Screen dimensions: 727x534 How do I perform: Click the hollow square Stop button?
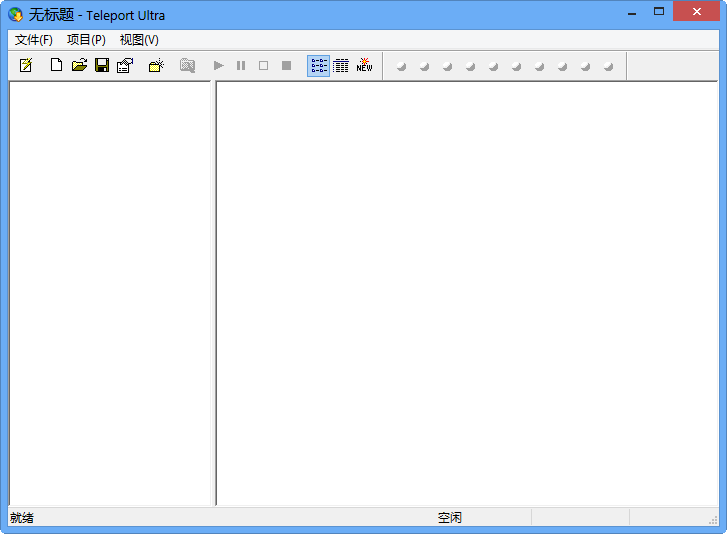[x=263, y=65]
